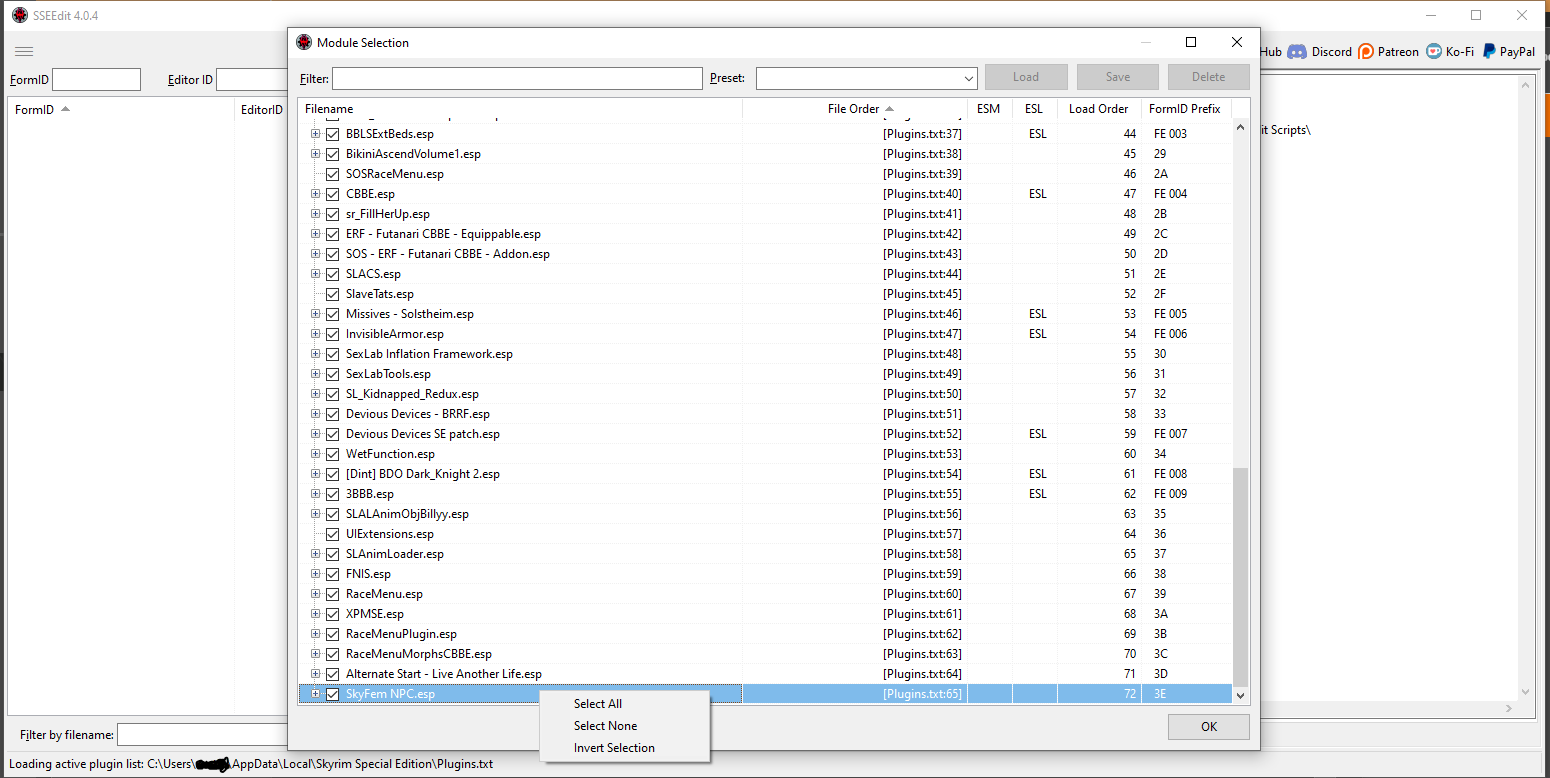Focus the Filter by filename field
Screen dimensions: 1550x778
pos(202,735)
